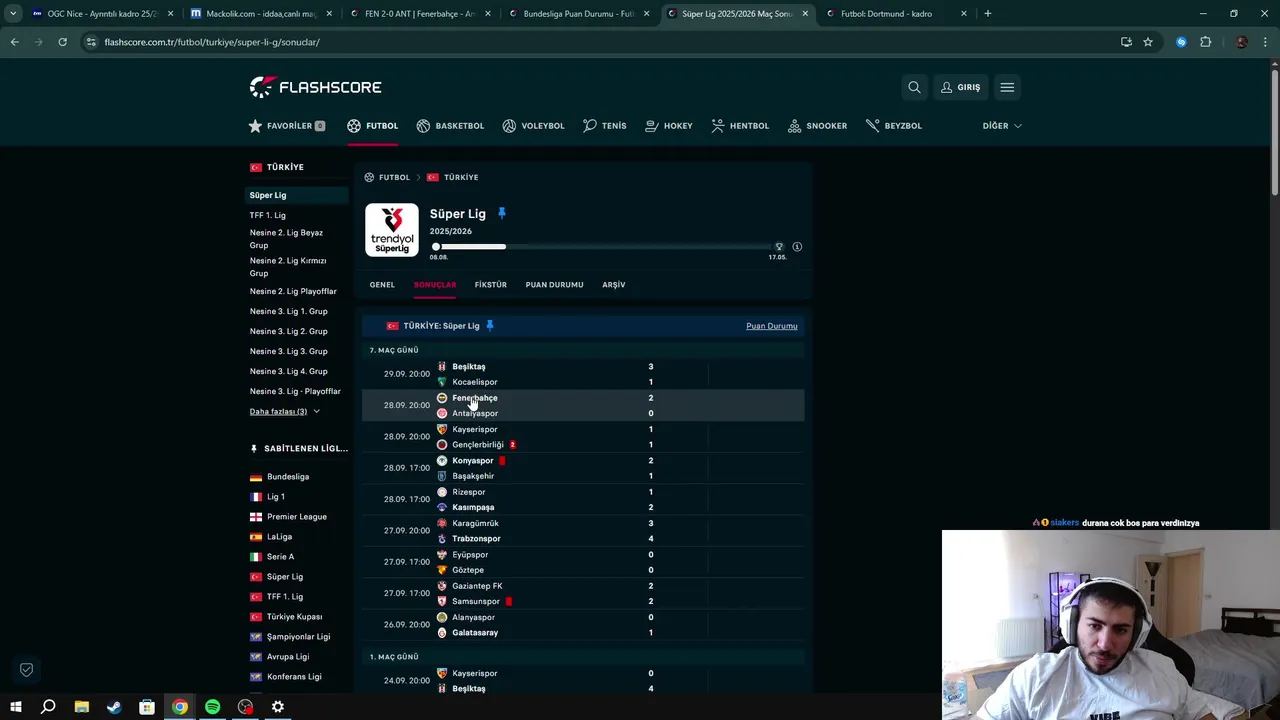The image size is (1280, 720).
Task: Toggle the pin next to the Süper Lig title
Action: 502,214
